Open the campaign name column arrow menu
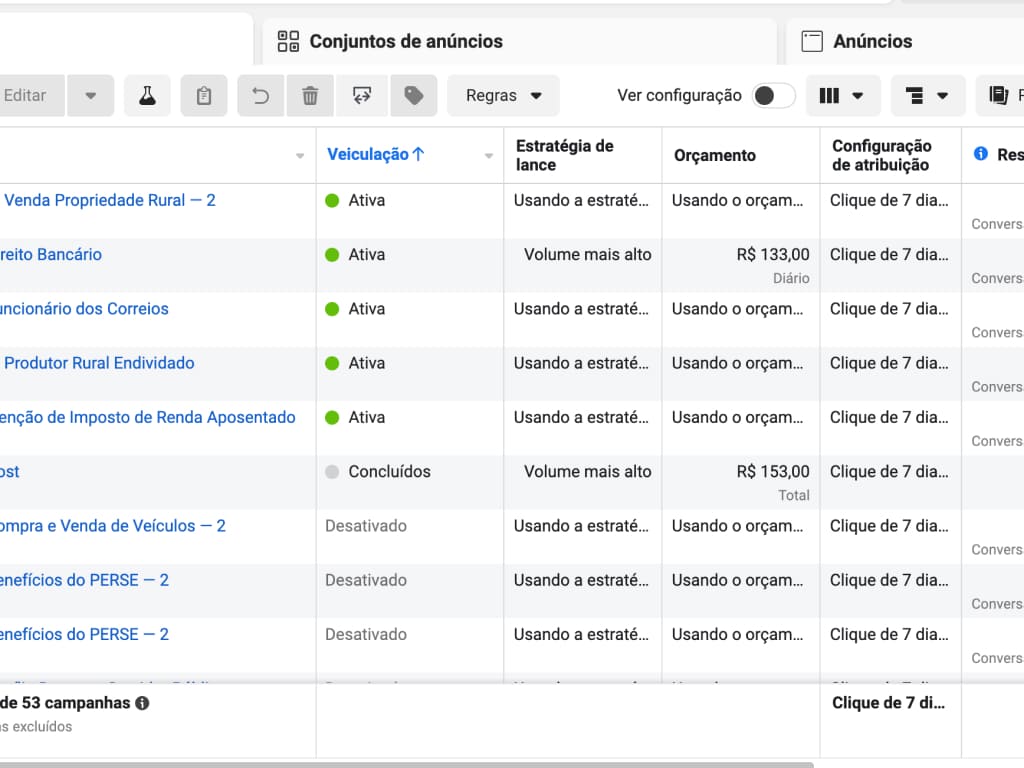1024x768 pixels. click(300, 155)
